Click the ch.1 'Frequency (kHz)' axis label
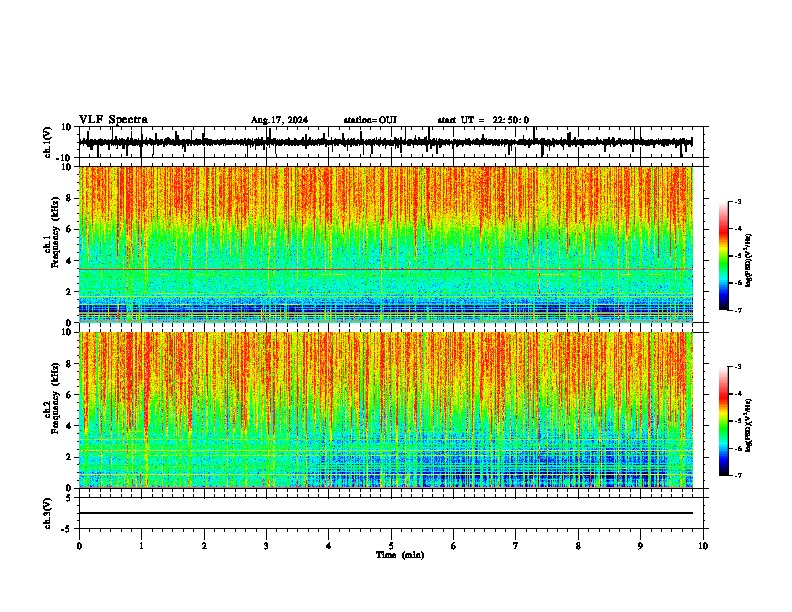The width and height of the screenshot is (792, 612). tap(55, 232)
